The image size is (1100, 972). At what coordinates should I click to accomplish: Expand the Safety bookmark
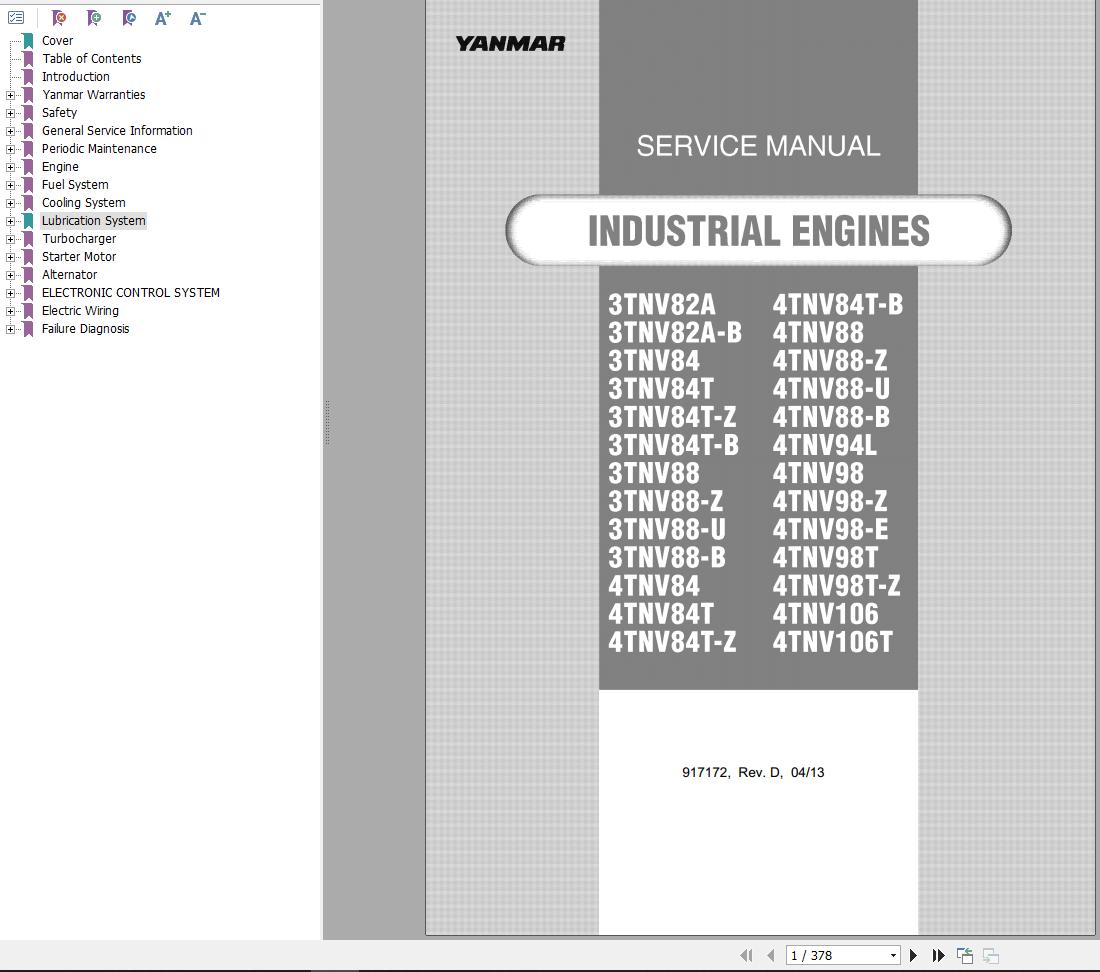point(10,113)
